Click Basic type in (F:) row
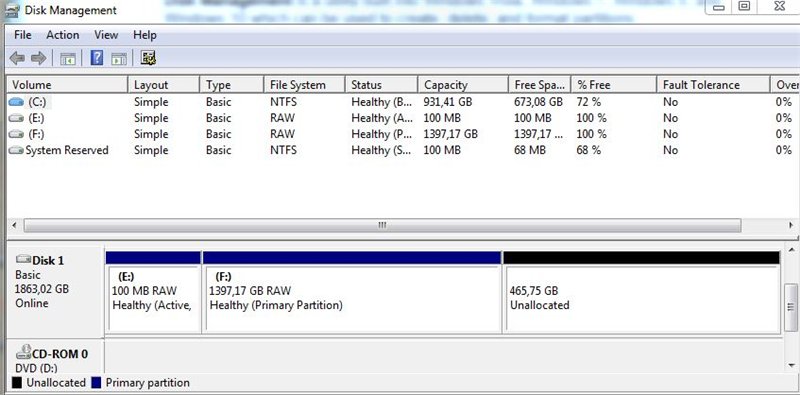 pos(218,134)
